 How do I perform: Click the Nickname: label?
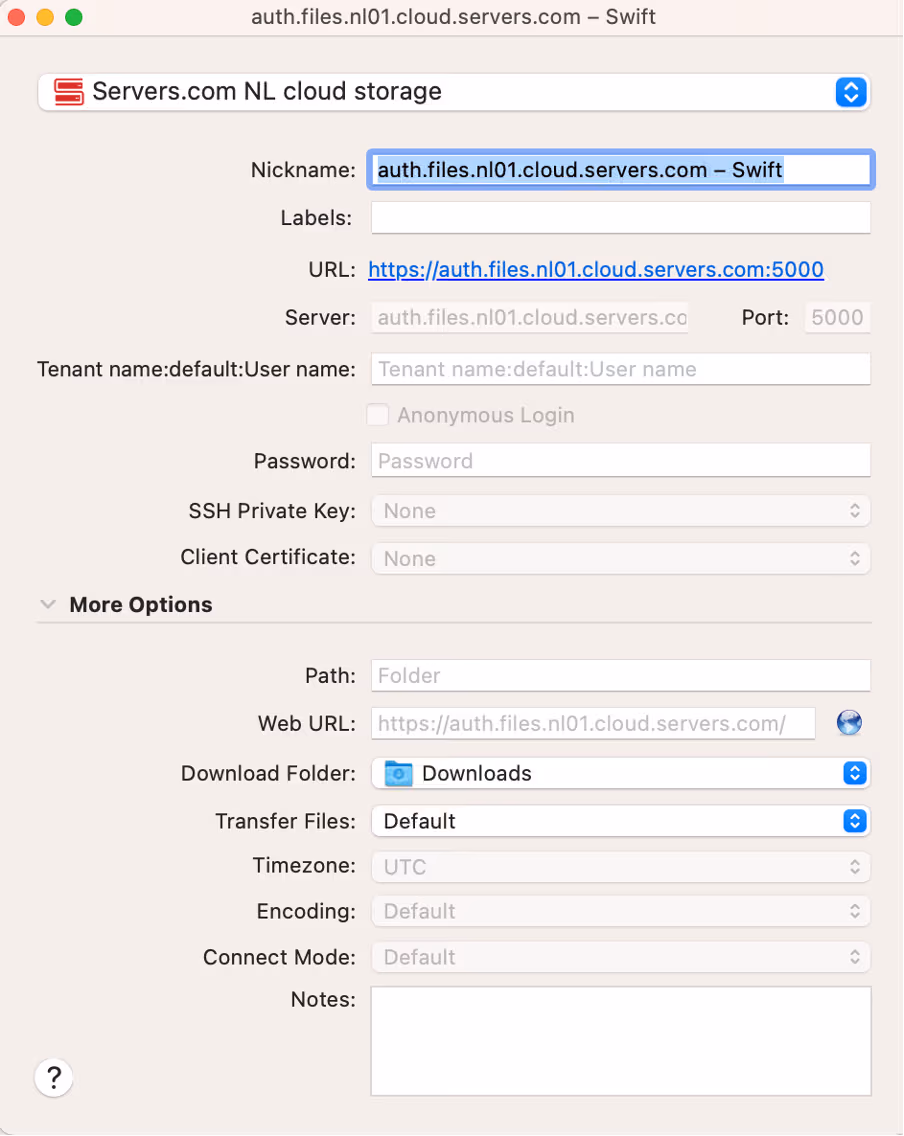coord(303,170)
